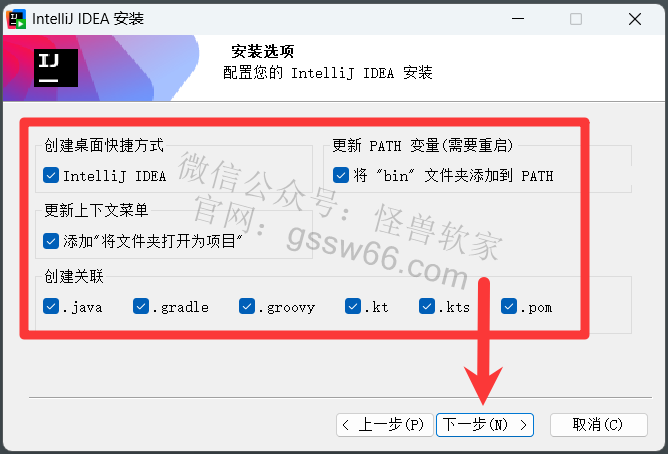This screenshot has width=668, height=454.
Task: Uncheck the IntelliJ IDEA desktop shortcut checkbox
Action: point(51,175)
